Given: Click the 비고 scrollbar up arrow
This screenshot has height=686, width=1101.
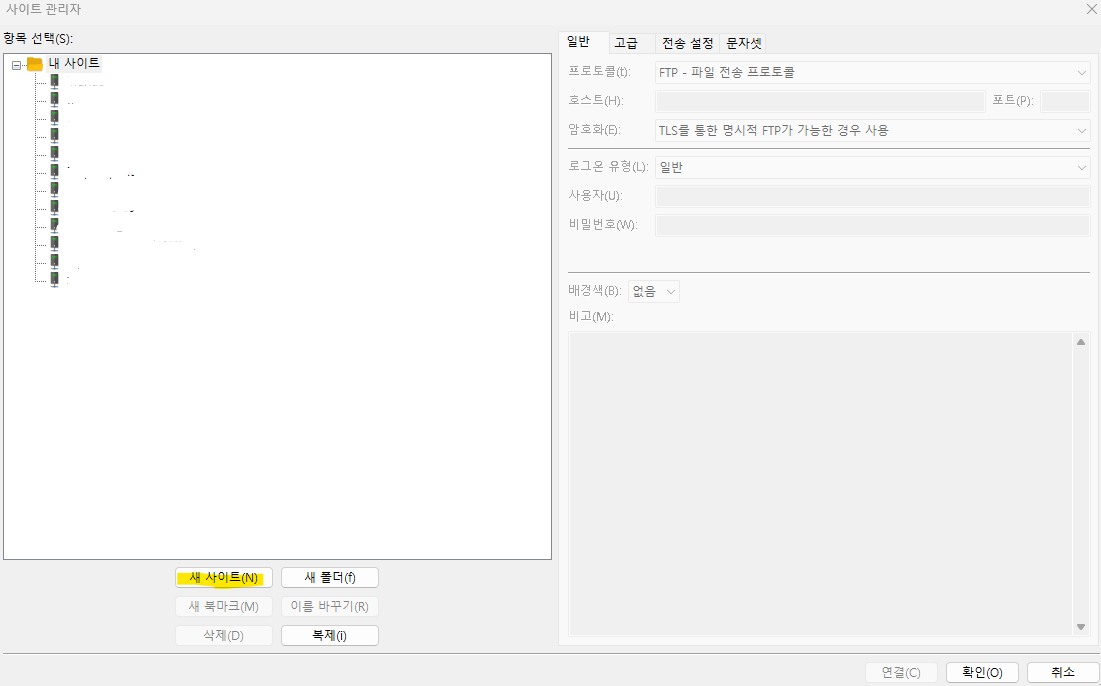Looking at the screenshot, I should 1081,340.
